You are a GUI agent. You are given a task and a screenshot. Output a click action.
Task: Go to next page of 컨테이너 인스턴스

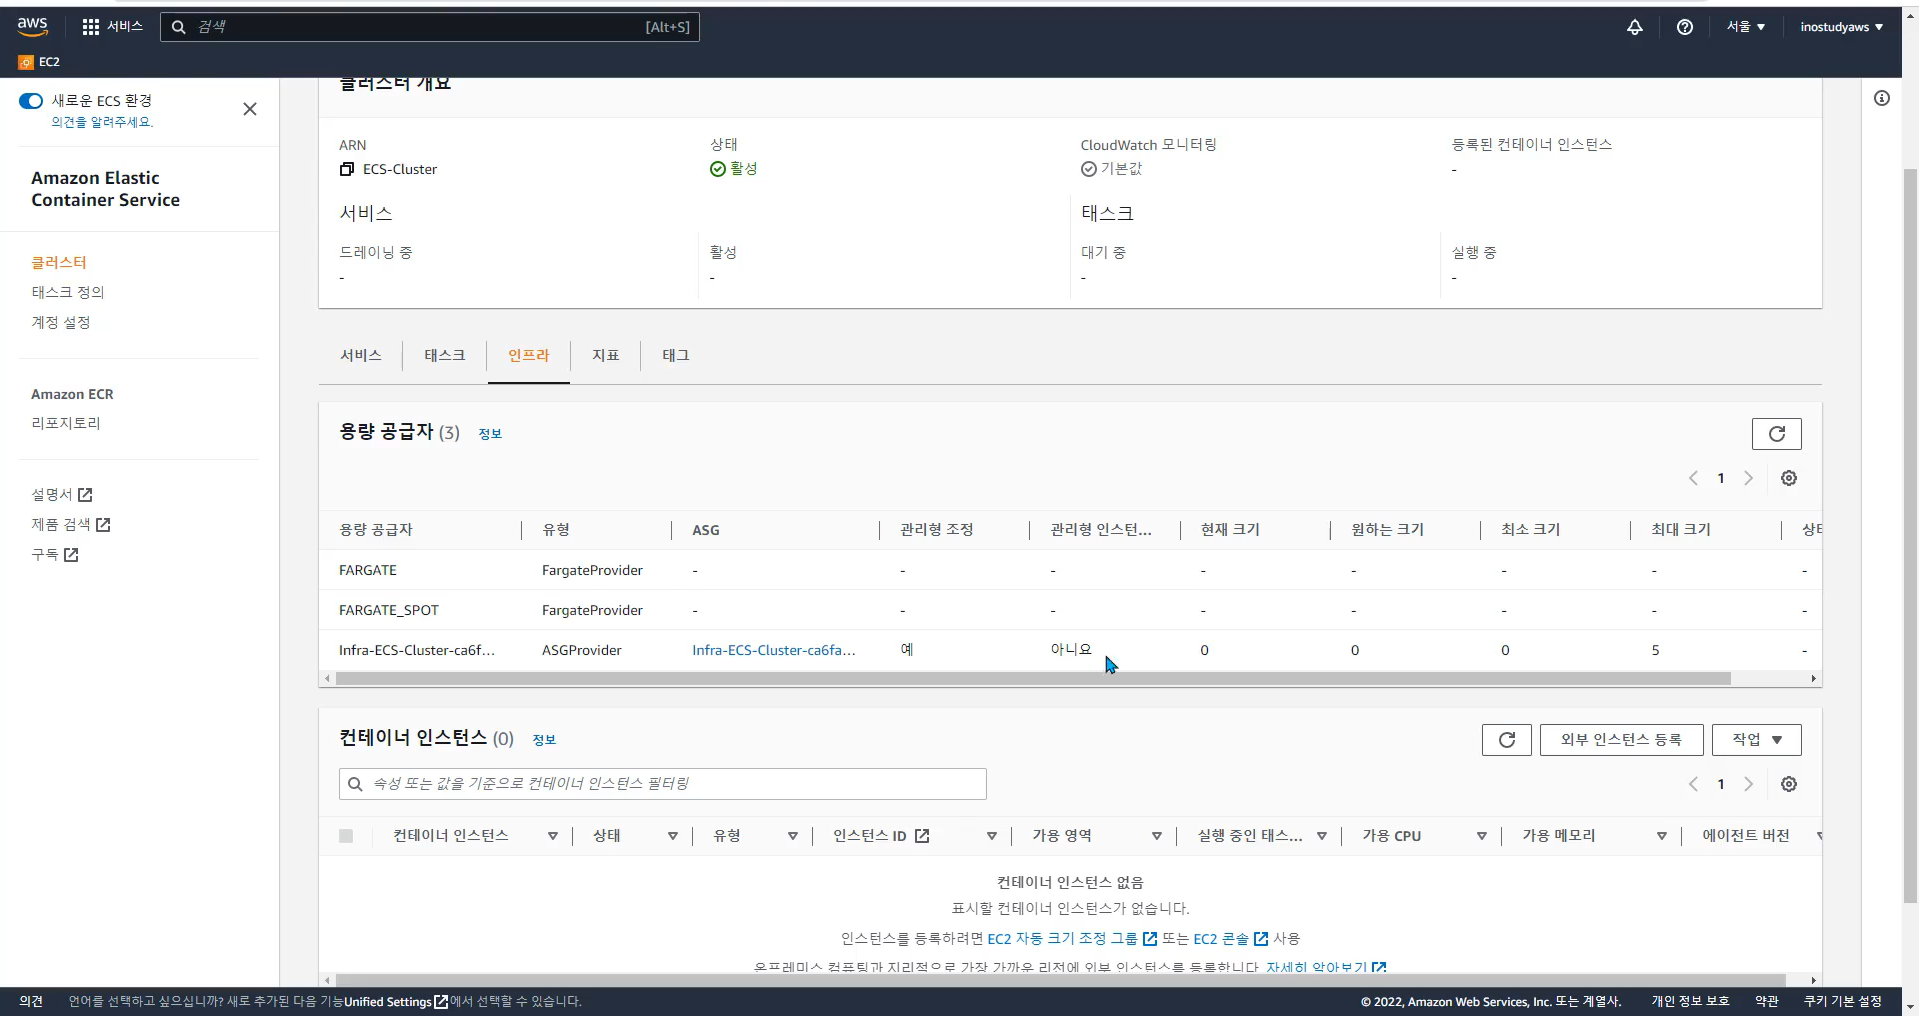tap(1748, 784)
